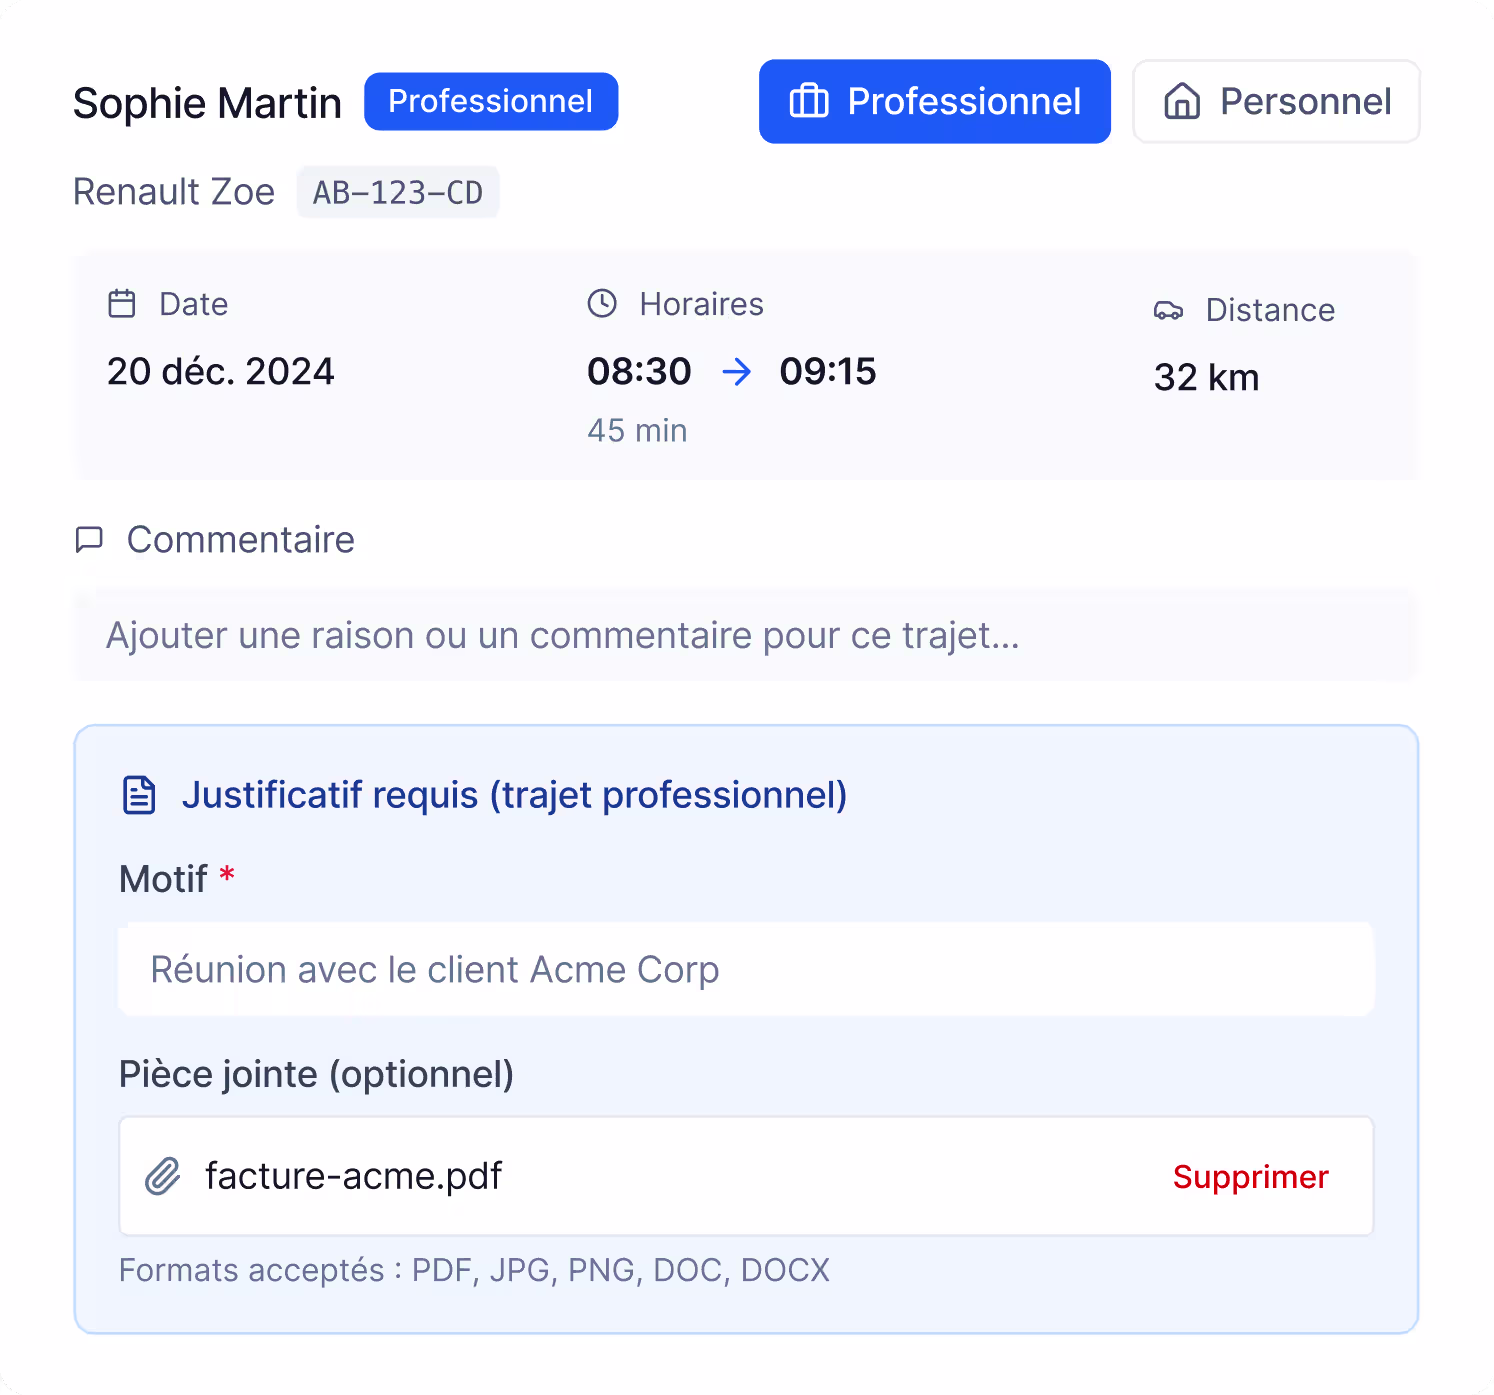Click the attached file name facture-acme.pdf
Image resolution: width=1494 pixels, height=1395 pixels.
pyautogui.click(x=353, y=1176)
